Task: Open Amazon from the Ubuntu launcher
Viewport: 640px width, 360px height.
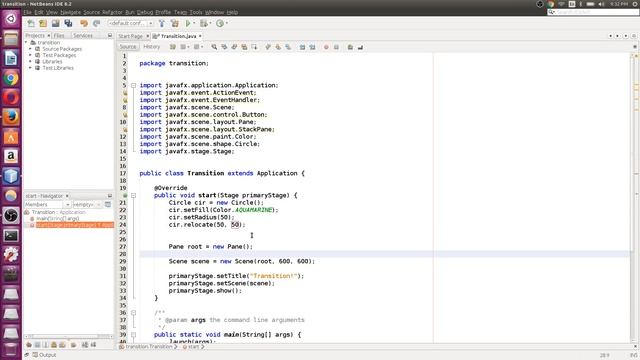Action: click(11, 156)
